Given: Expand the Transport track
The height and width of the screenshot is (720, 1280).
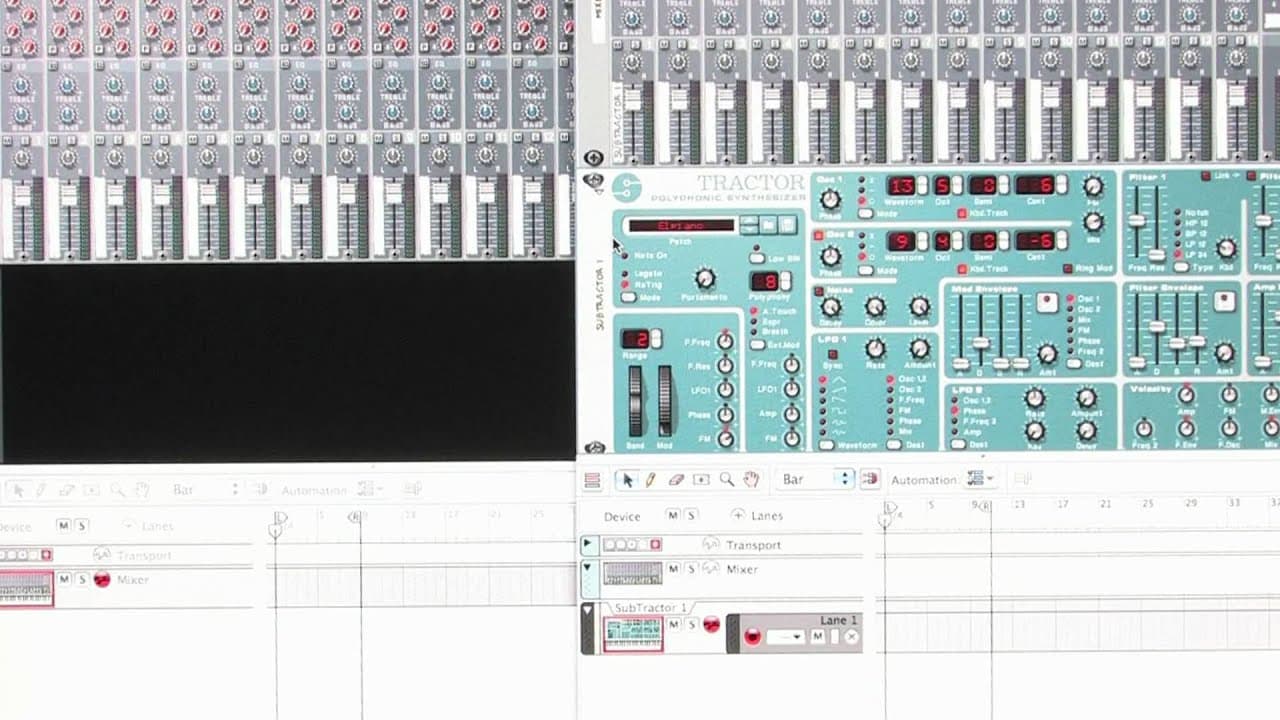Looking at the screenshot, I should pos(588,545).
